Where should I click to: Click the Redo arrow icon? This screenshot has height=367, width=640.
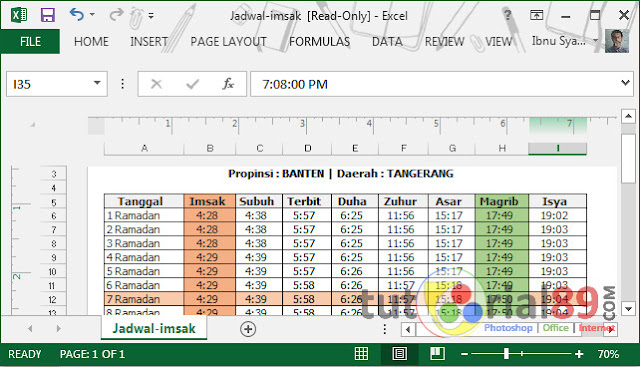click(x=116, y=15)
